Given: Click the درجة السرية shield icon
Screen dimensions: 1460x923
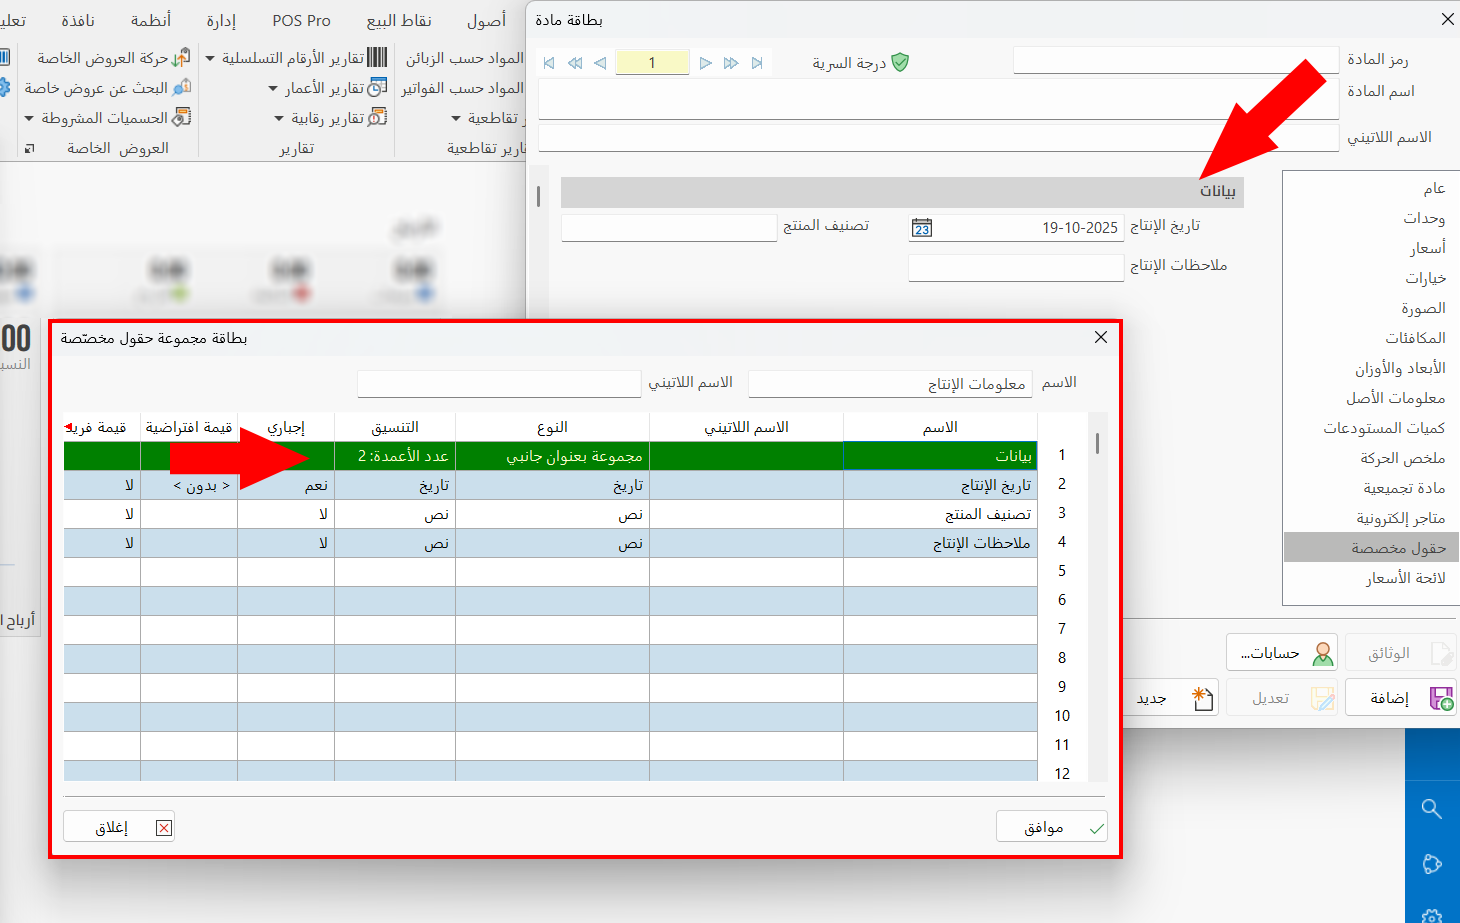Looking at the screenshot, I should (899, 62).
